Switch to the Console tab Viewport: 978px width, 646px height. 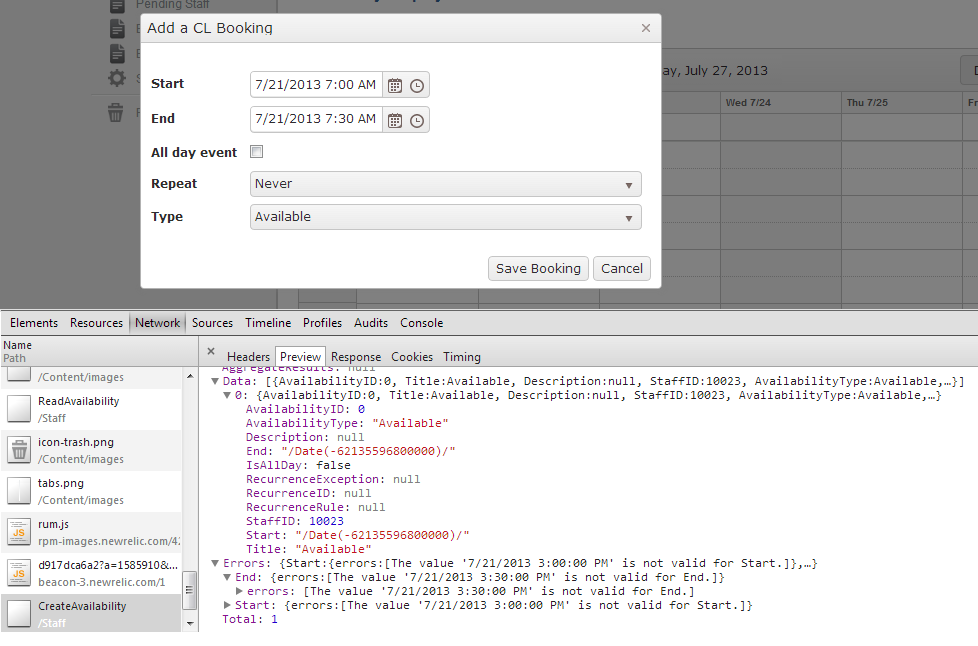pos(422,323)
